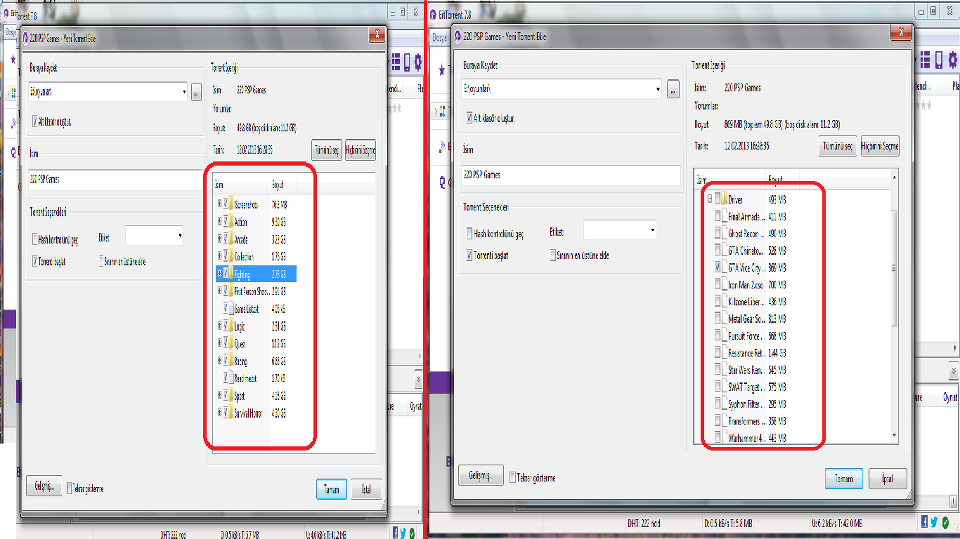Collapse the Driver folder in right dialog
Screen dimensions: 960x539
[710, 199]
